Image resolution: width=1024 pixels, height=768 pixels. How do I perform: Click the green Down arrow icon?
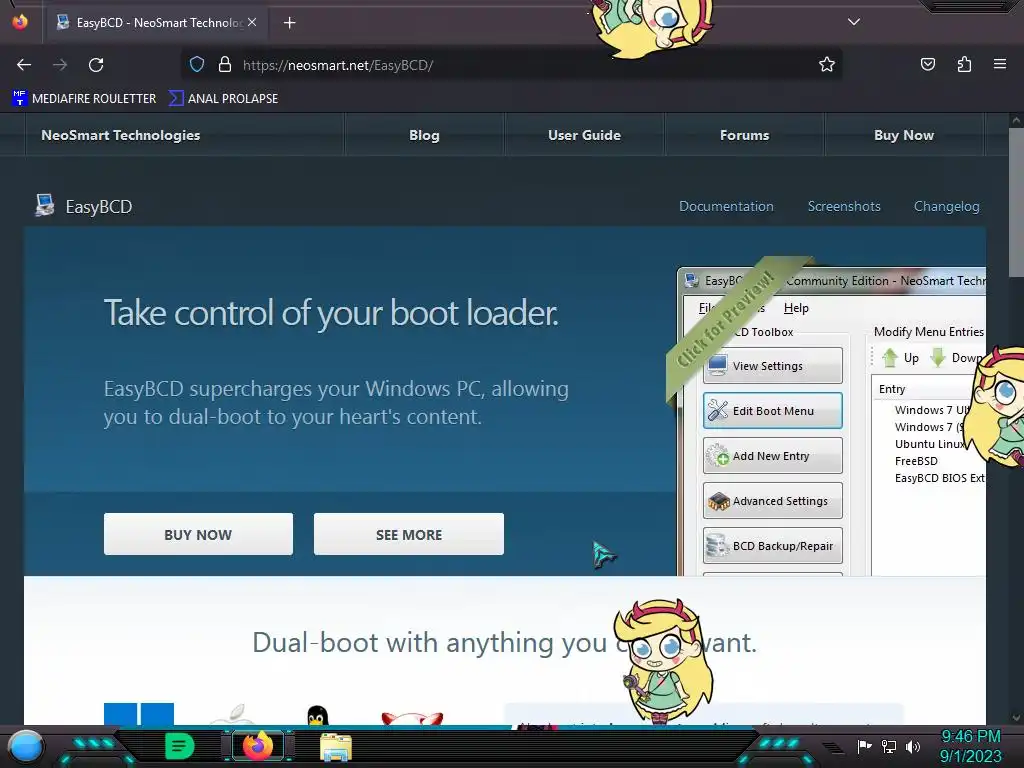click(x=938, y=357)
